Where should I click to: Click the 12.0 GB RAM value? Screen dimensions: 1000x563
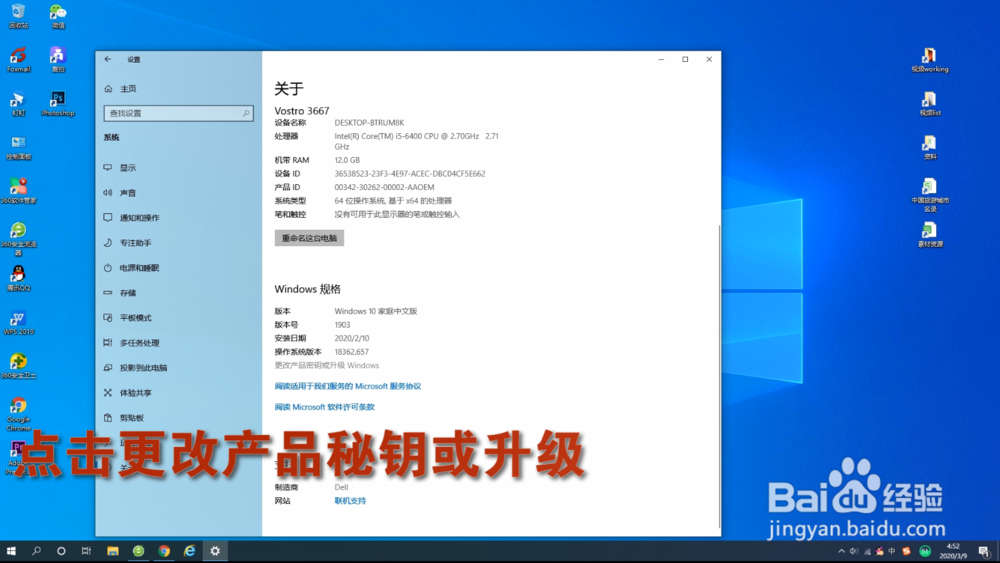[347, 160]
